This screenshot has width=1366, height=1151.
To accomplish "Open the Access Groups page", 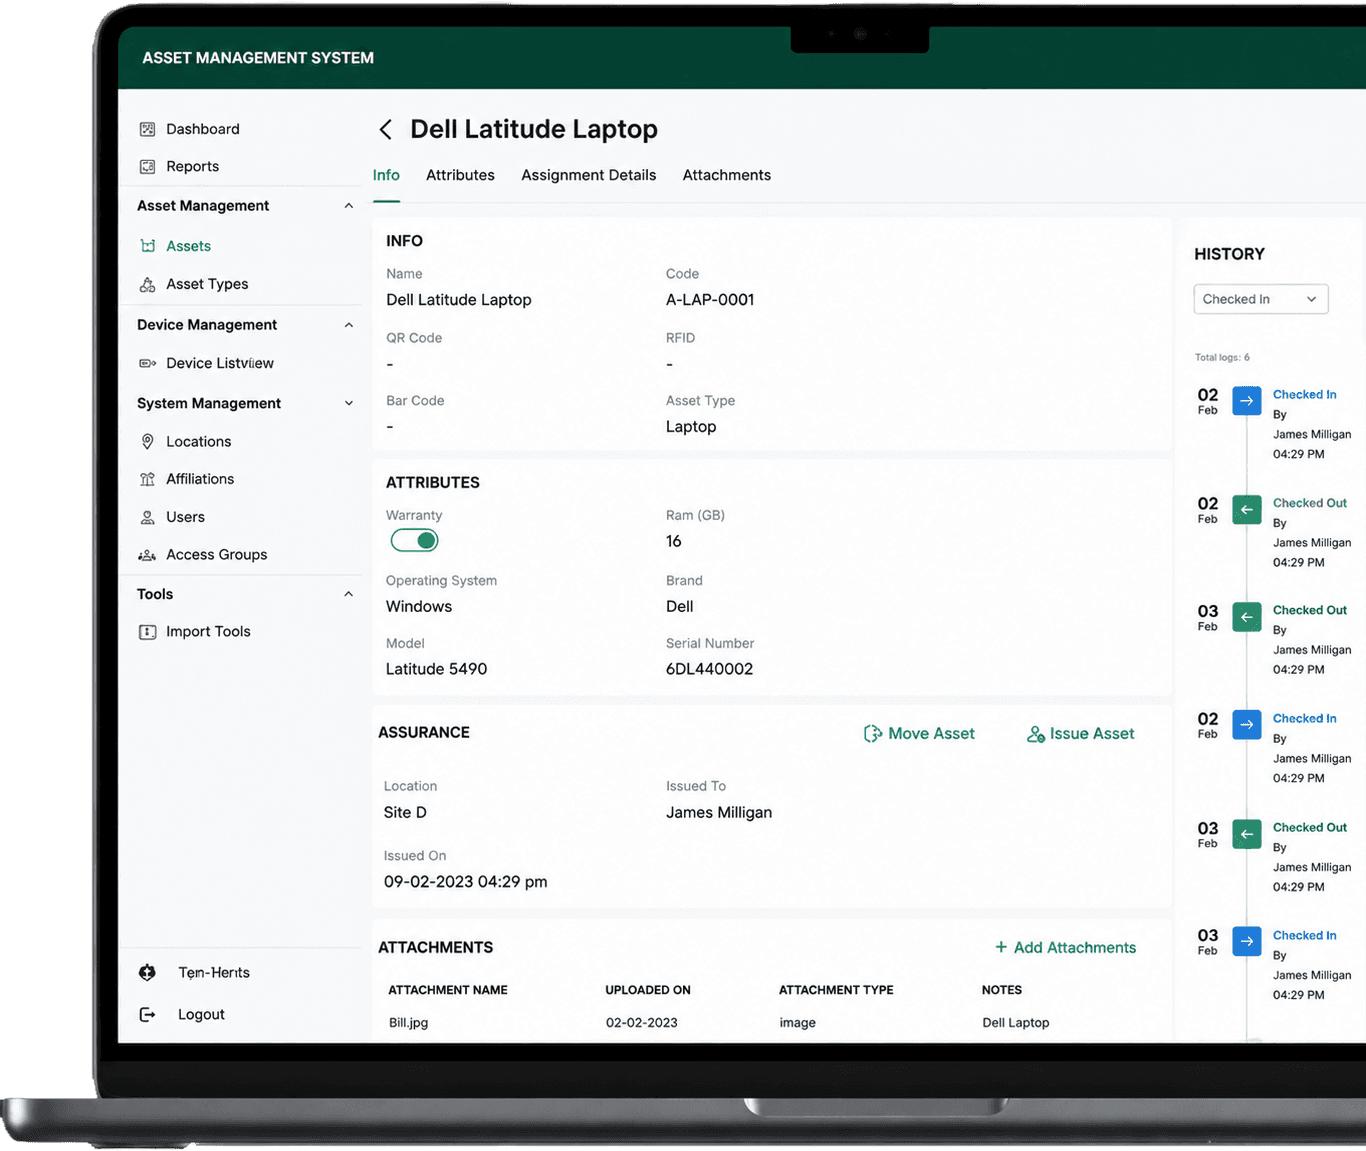I will pyautogui.click(x=216, y=555).
